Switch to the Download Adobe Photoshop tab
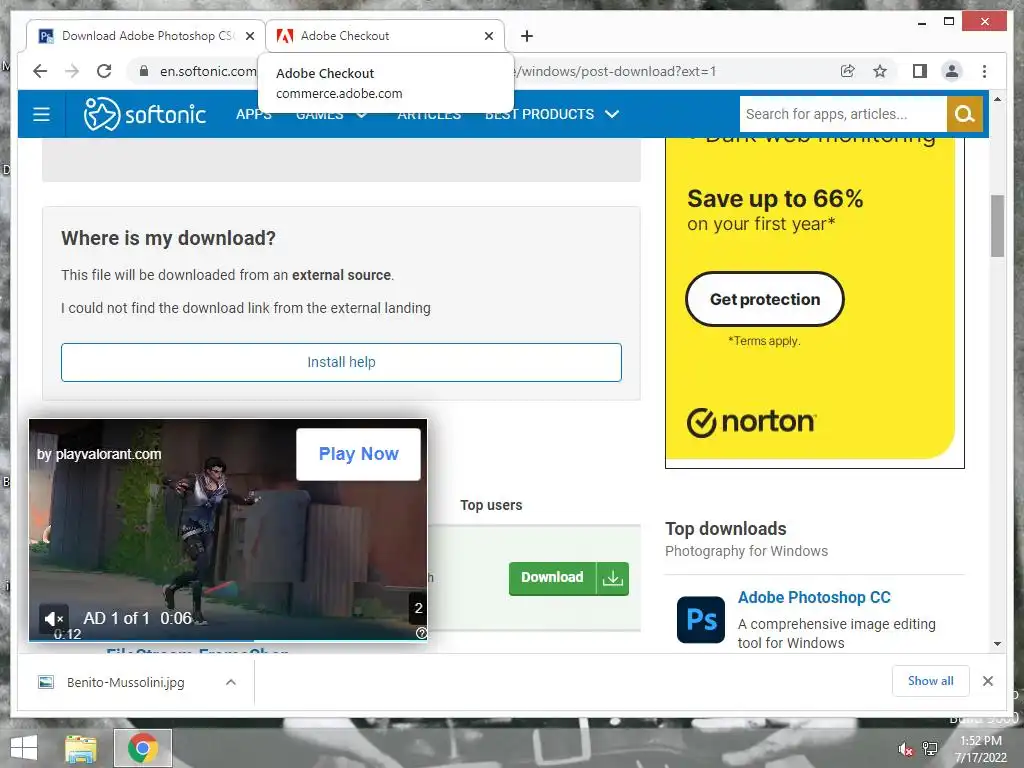 pyautogui.click(x=145, y=36)
